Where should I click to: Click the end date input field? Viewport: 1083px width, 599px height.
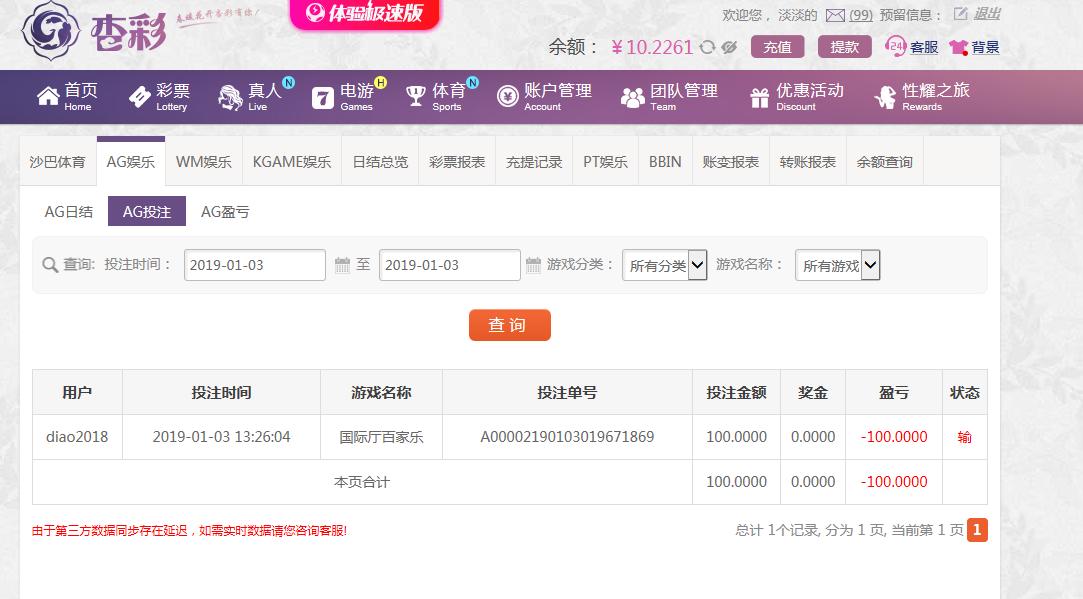(x=450, y=265)
